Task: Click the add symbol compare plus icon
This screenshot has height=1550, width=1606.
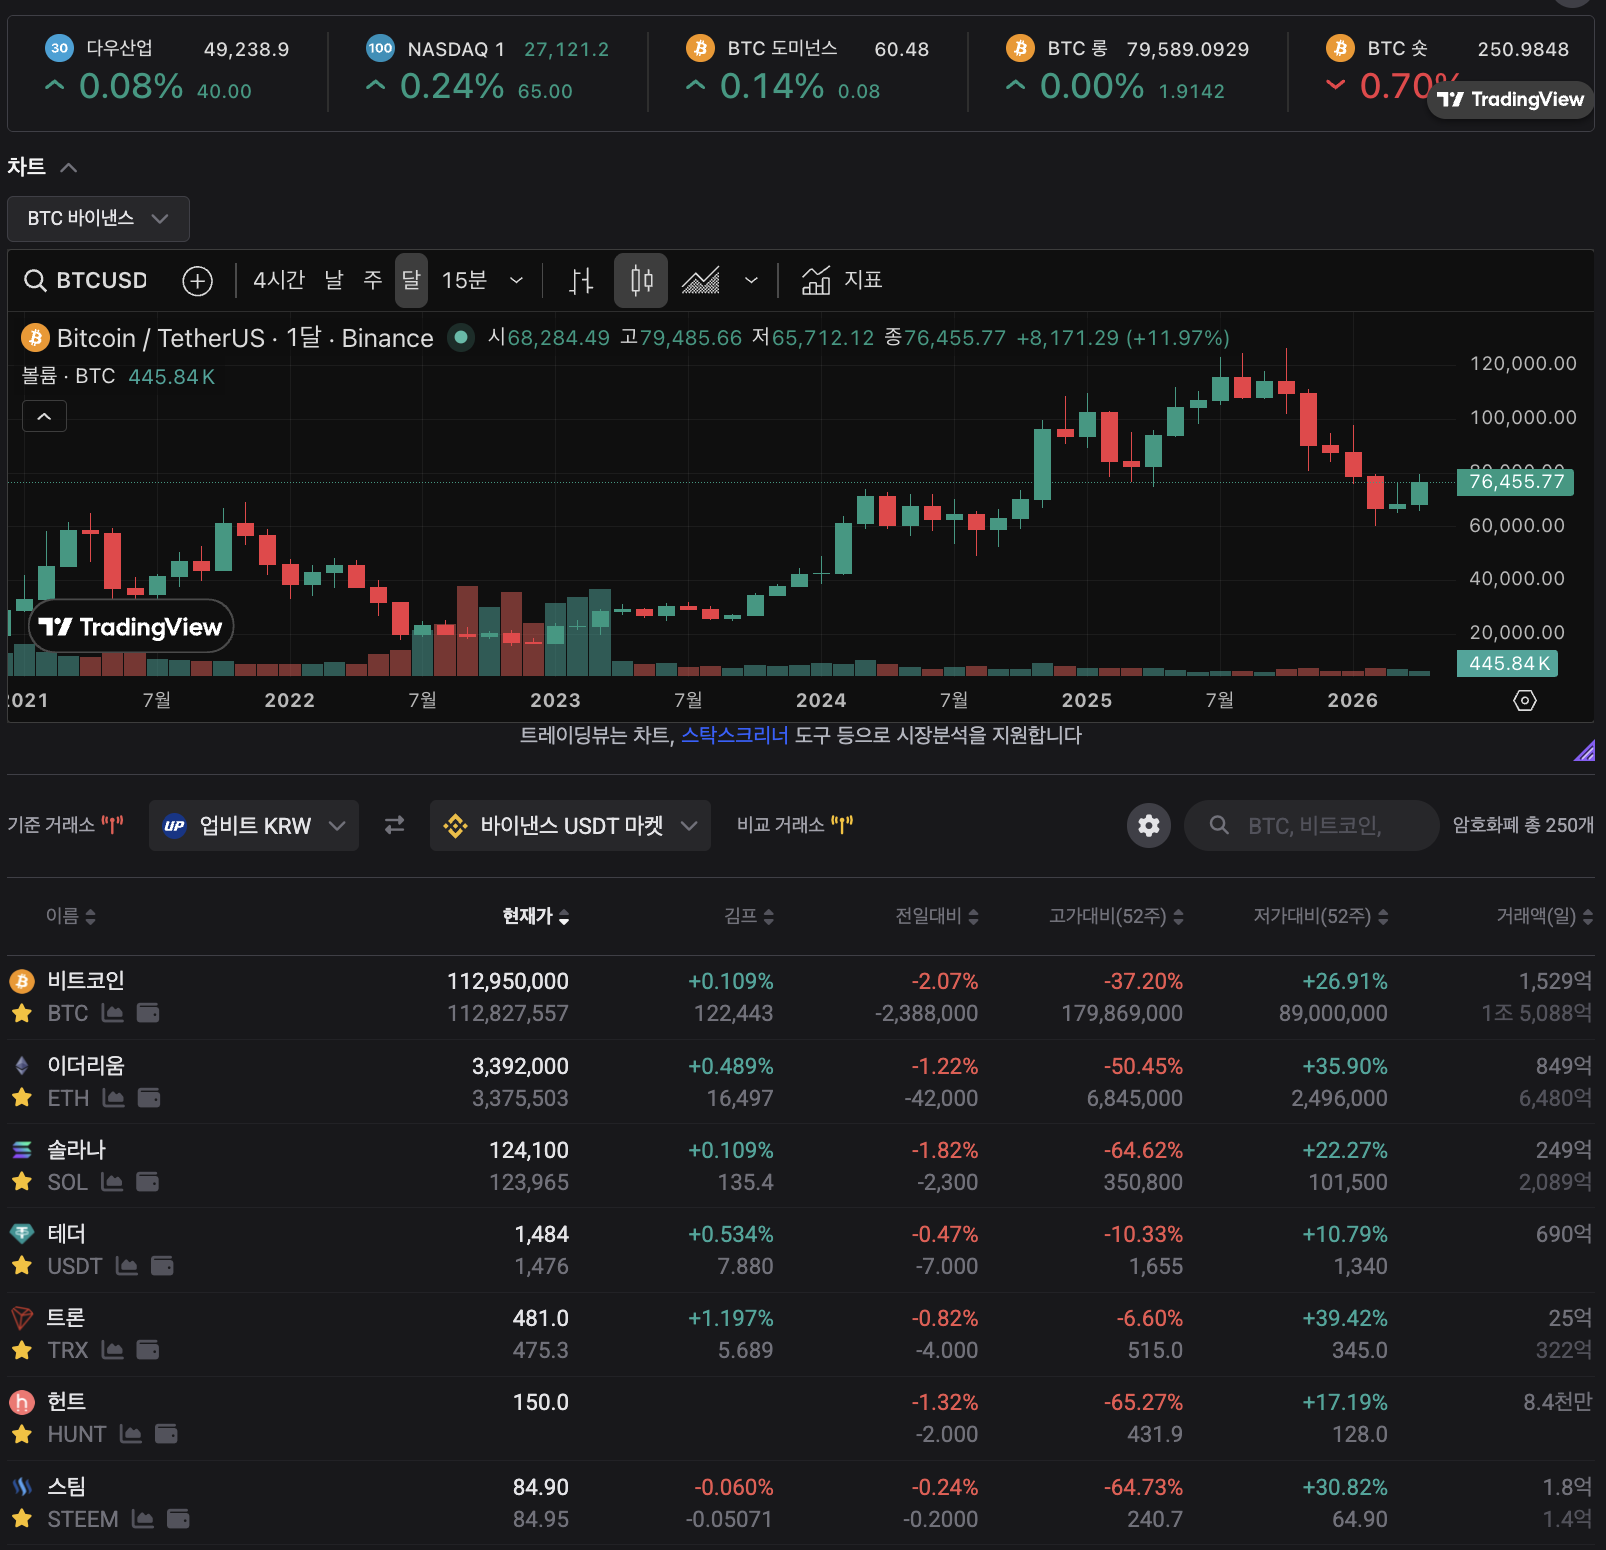Action: click(198, 281)
